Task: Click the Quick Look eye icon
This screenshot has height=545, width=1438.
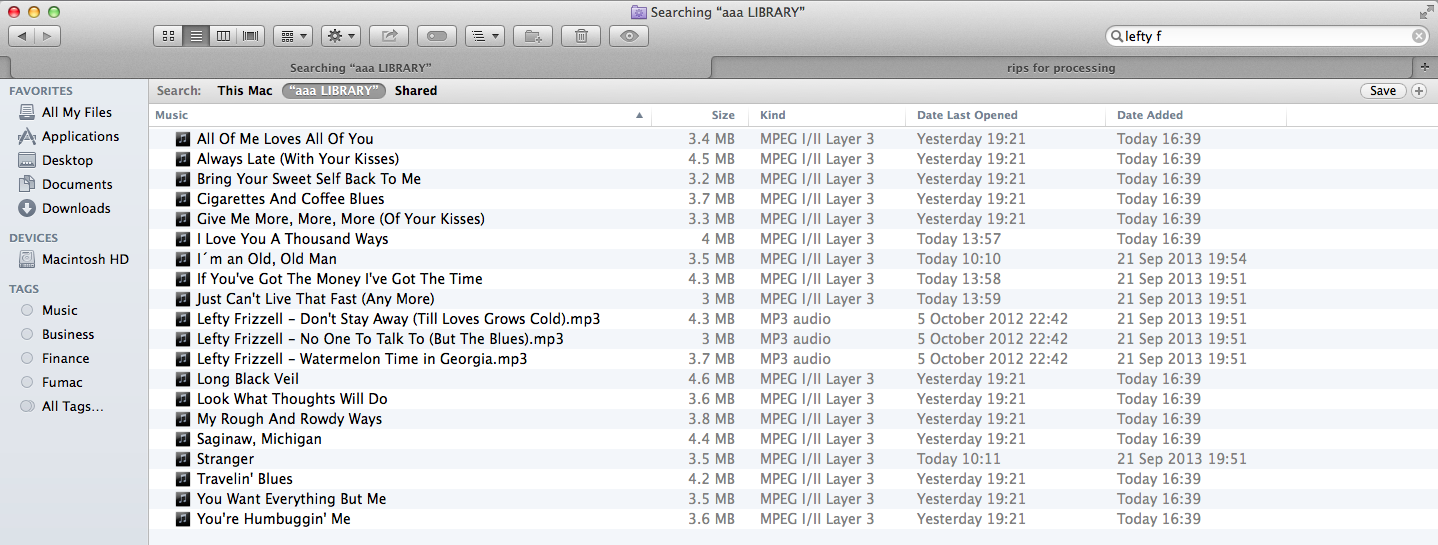Action: (x=629, y=36)
